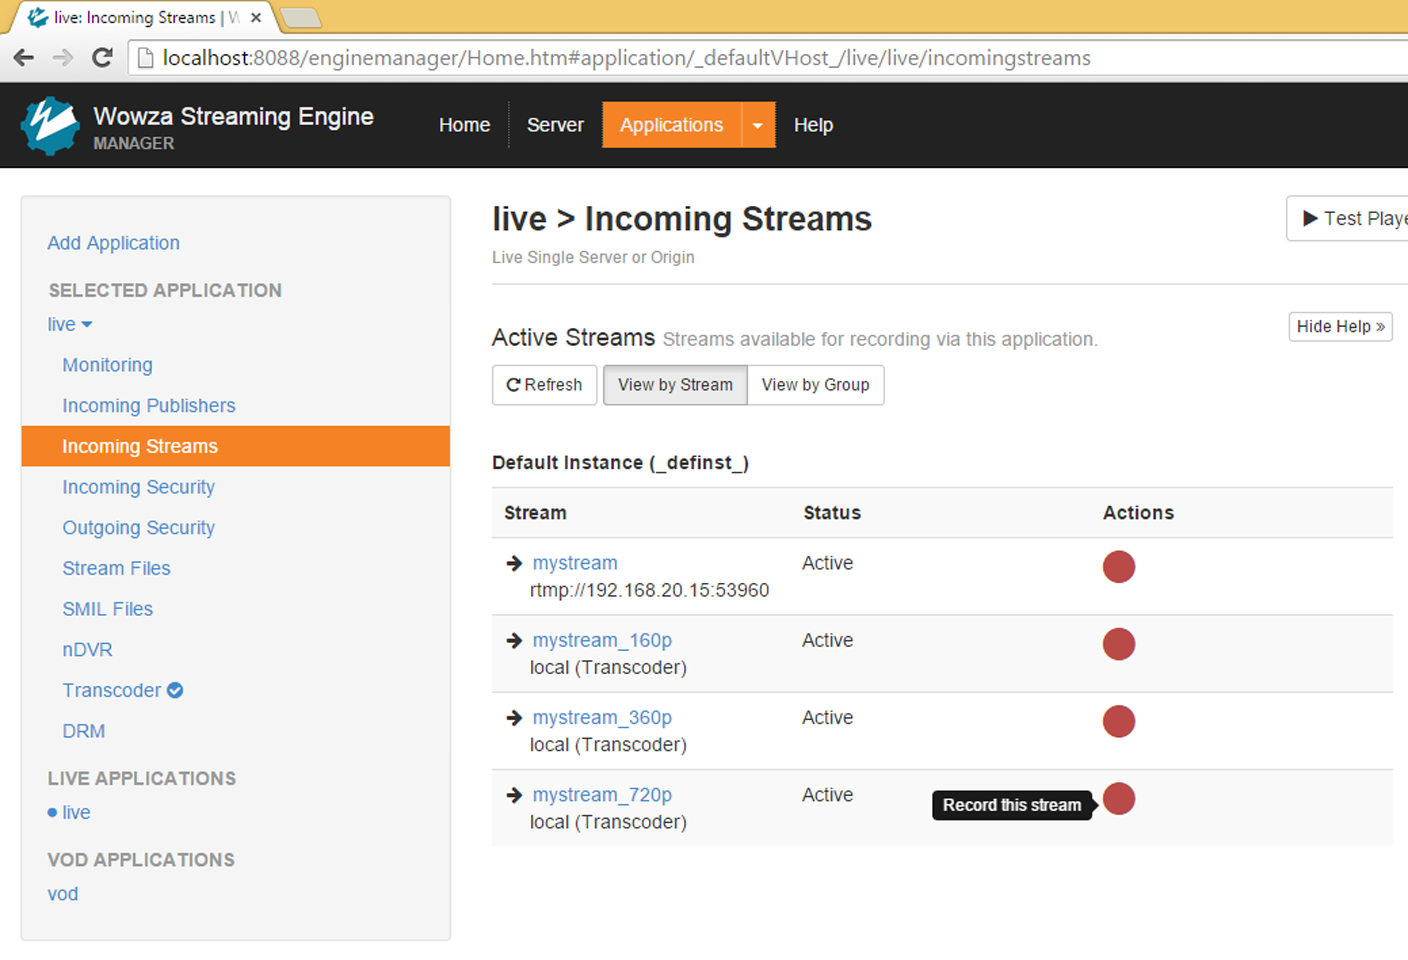Screen dimensions: 1408x960
Task: Switch to View by Group
Action: (x=815, y=385)
